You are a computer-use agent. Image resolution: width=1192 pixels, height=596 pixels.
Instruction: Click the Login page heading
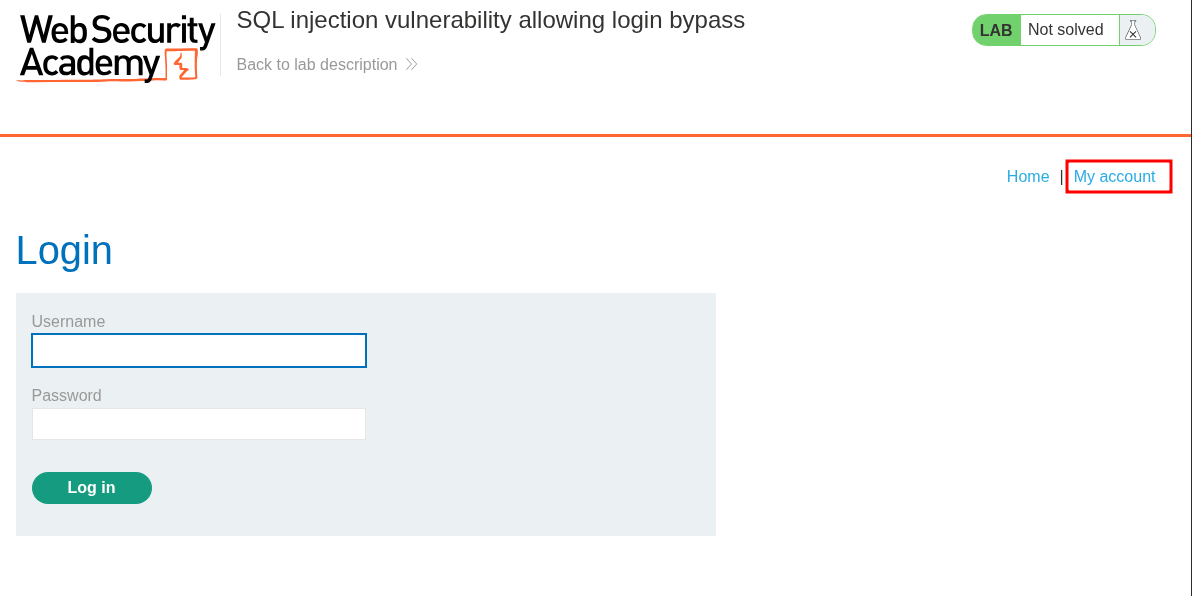(64, 250)
